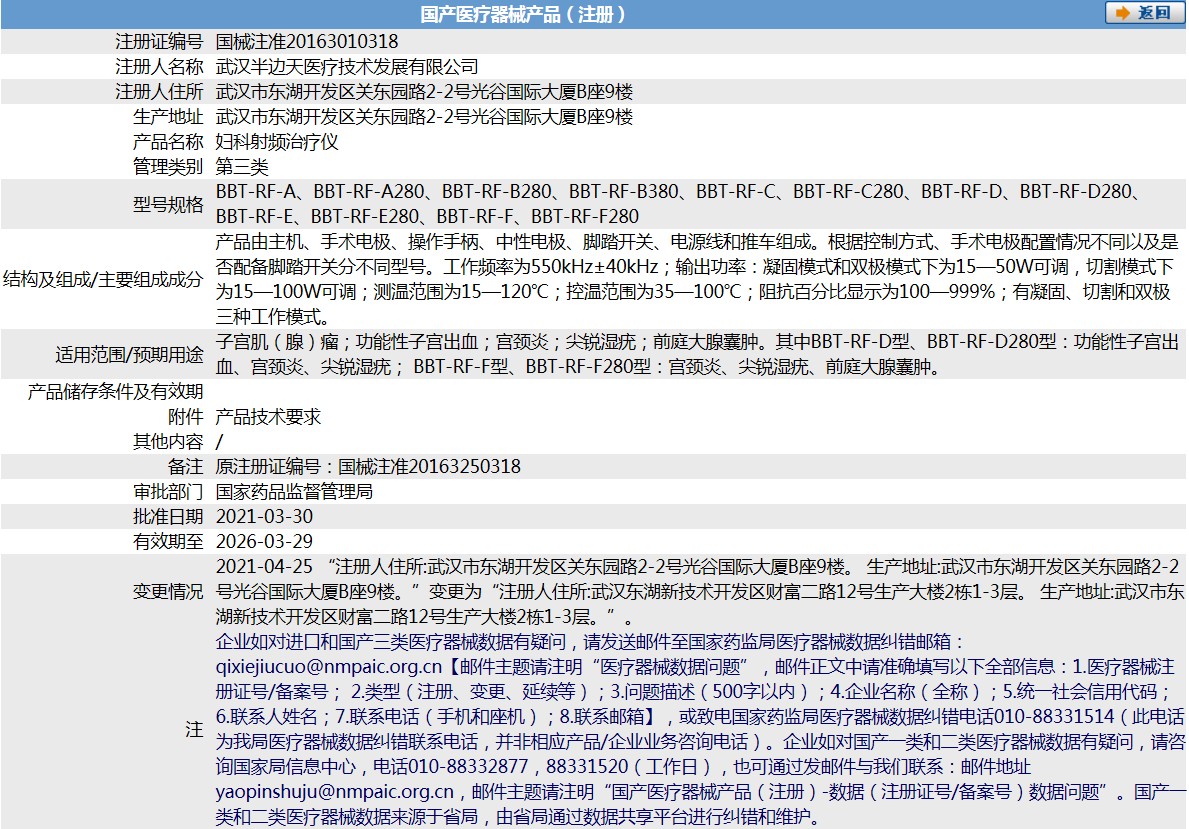Viewport: 1189px width, 829px height.
Task: Click the 产品名称 label
Action: point(168,142)
